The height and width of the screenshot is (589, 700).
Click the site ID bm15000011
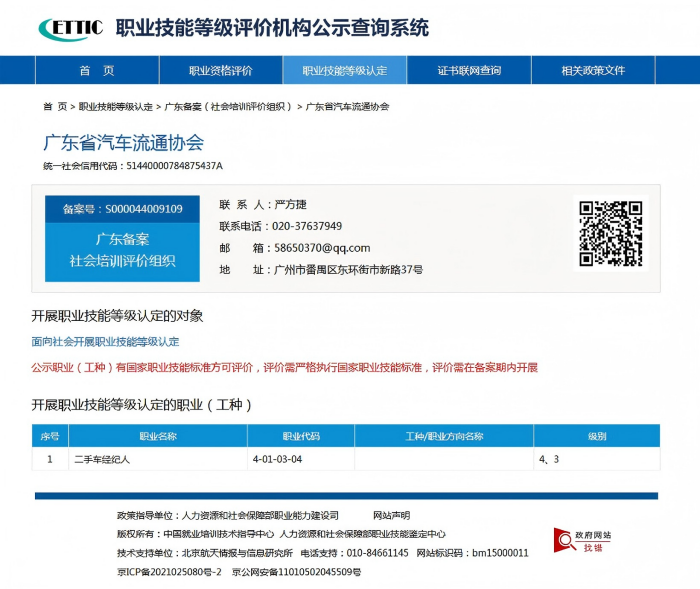[x=500, y=553]
